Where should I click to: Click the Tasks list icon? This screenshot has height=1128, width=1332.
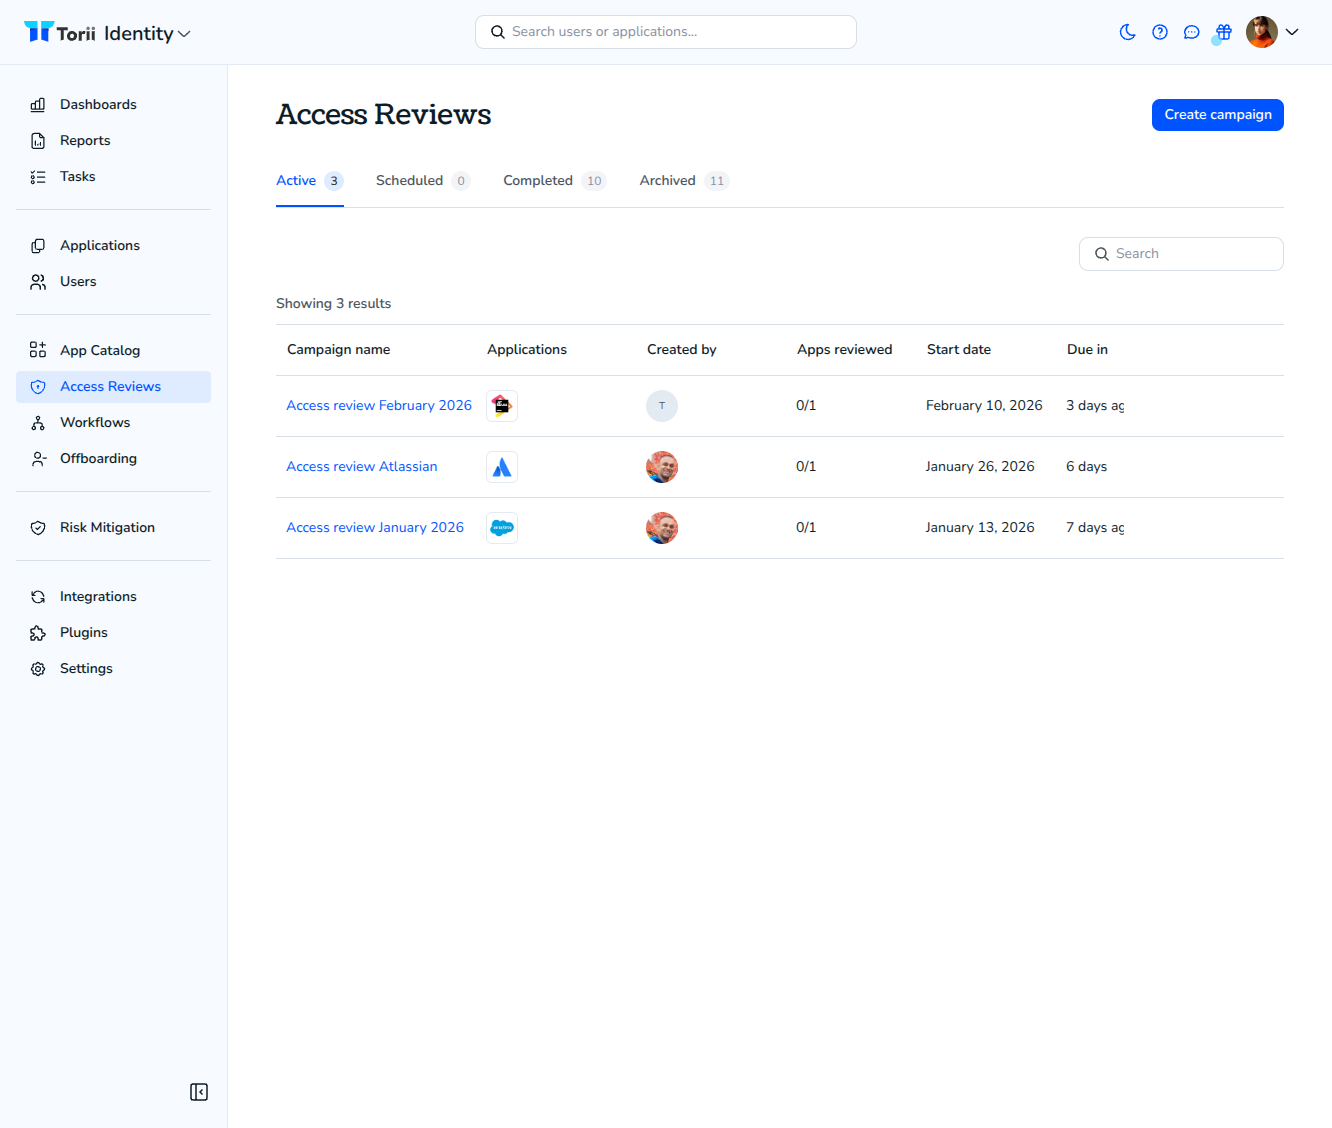click(38, 177)
